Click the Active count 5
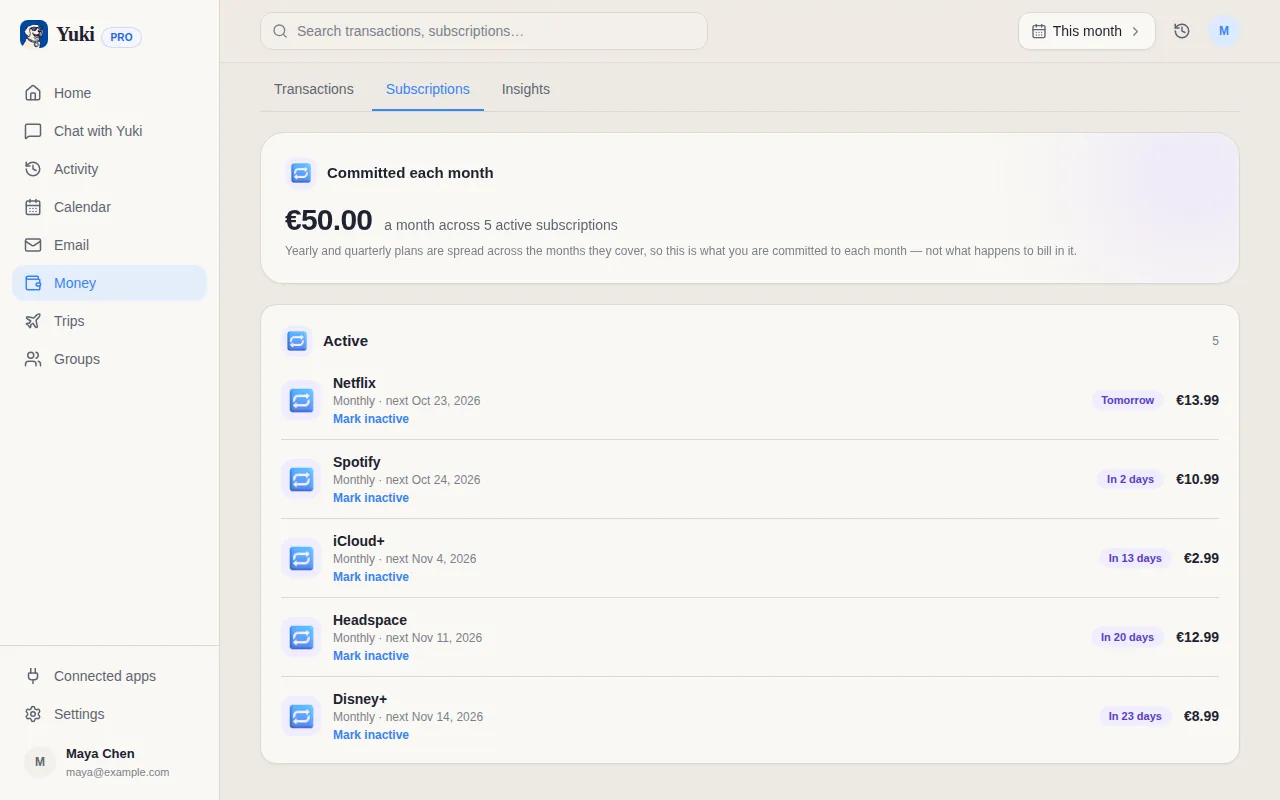This screenshot has width=1280, height=800. click(1215, 341)
